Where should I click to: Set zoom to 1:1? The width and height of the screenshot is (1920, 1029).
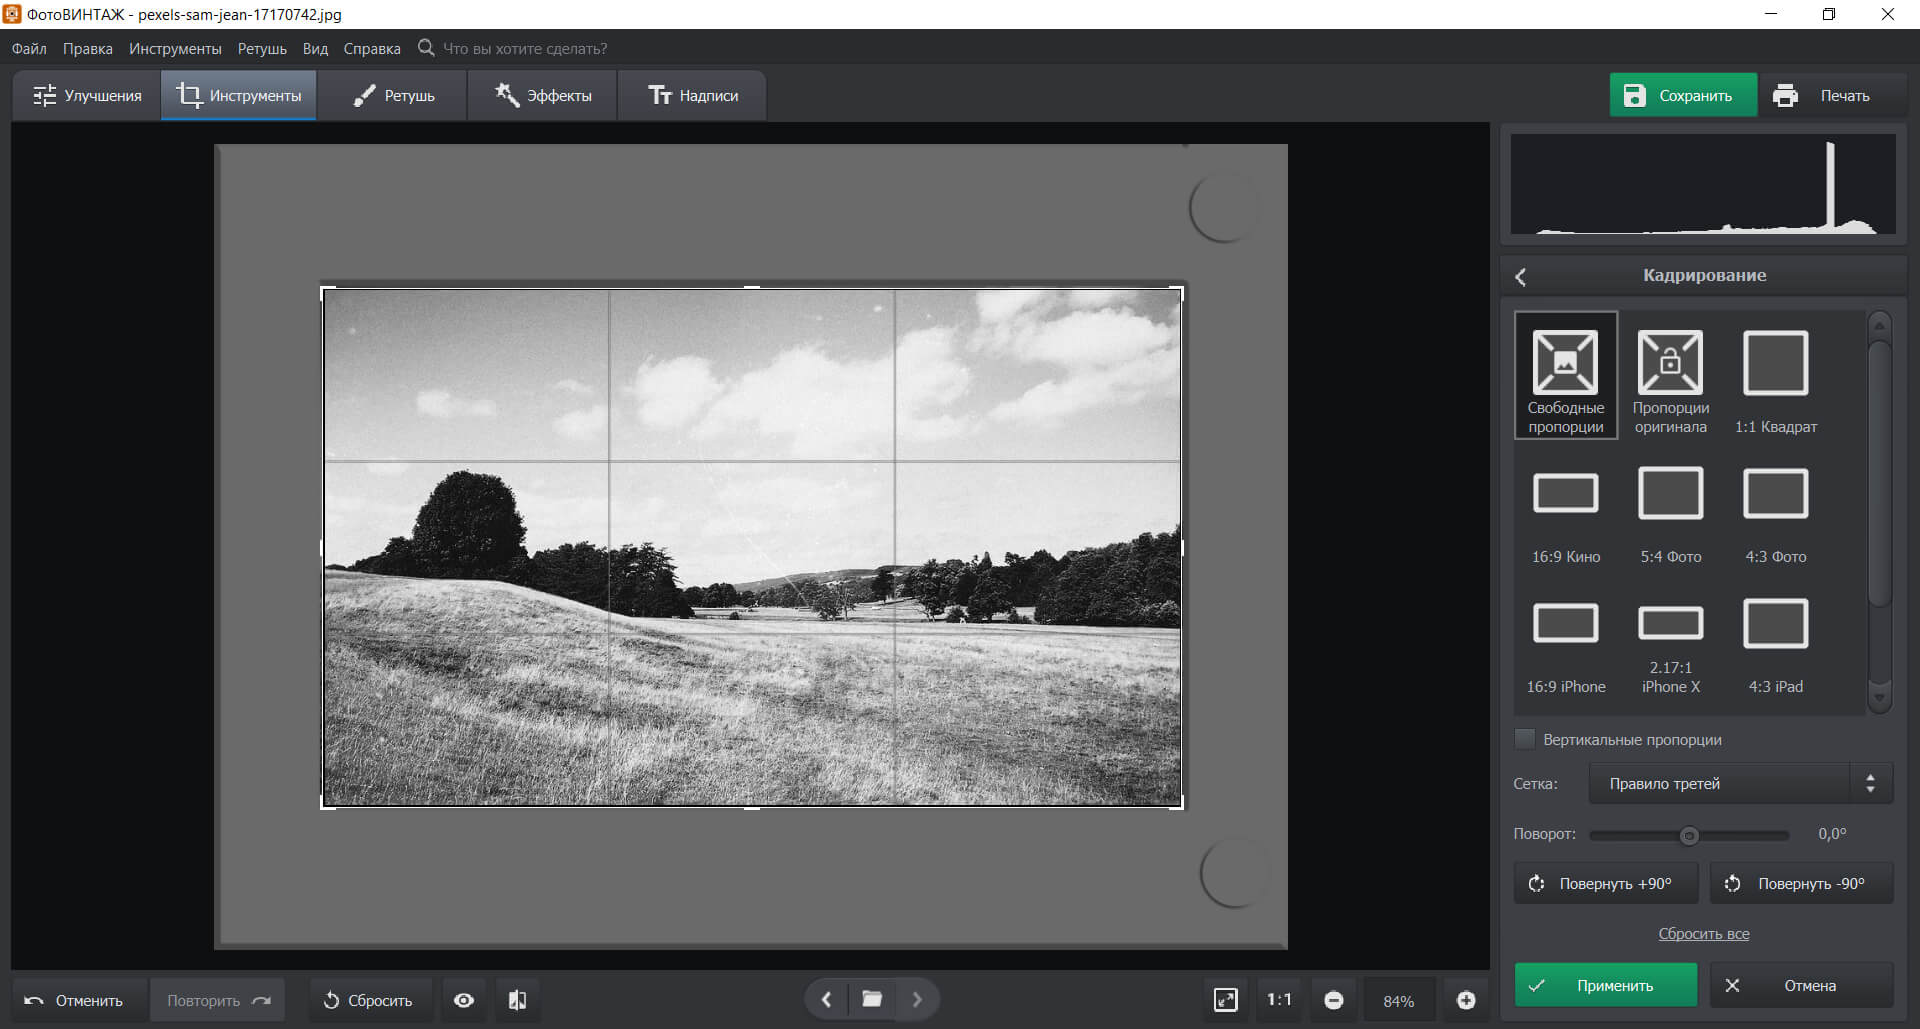tap(1279, 1000)
